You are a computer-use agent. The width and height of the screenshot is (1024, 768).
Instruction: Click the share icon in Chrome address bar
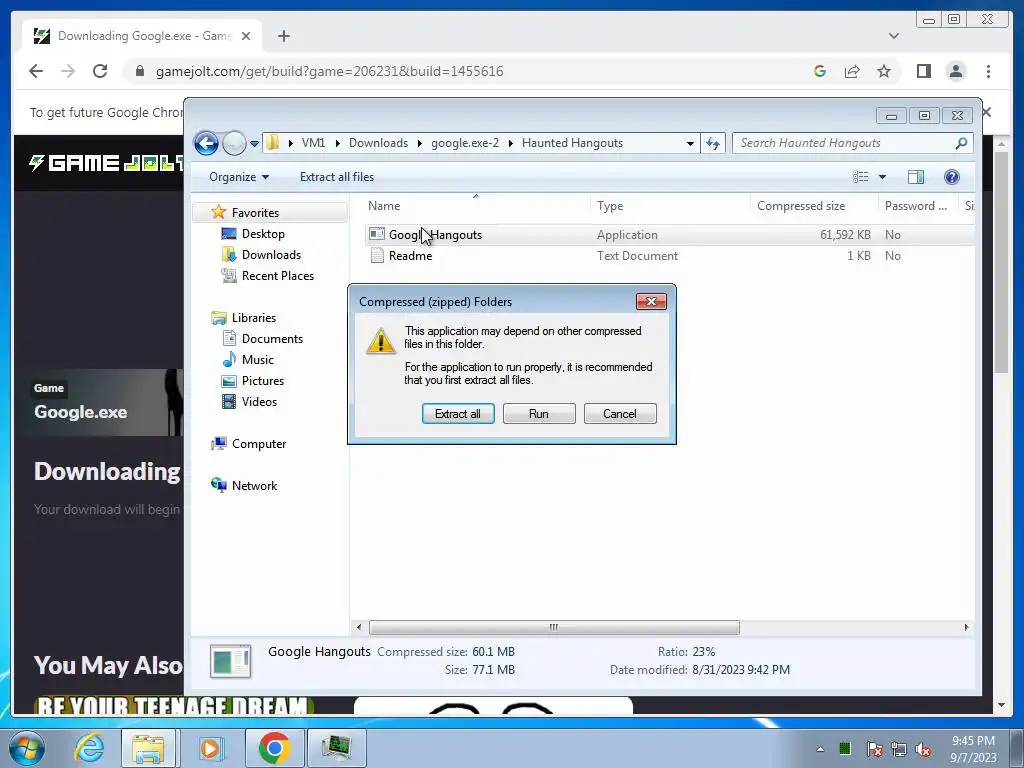click(852, 71)
